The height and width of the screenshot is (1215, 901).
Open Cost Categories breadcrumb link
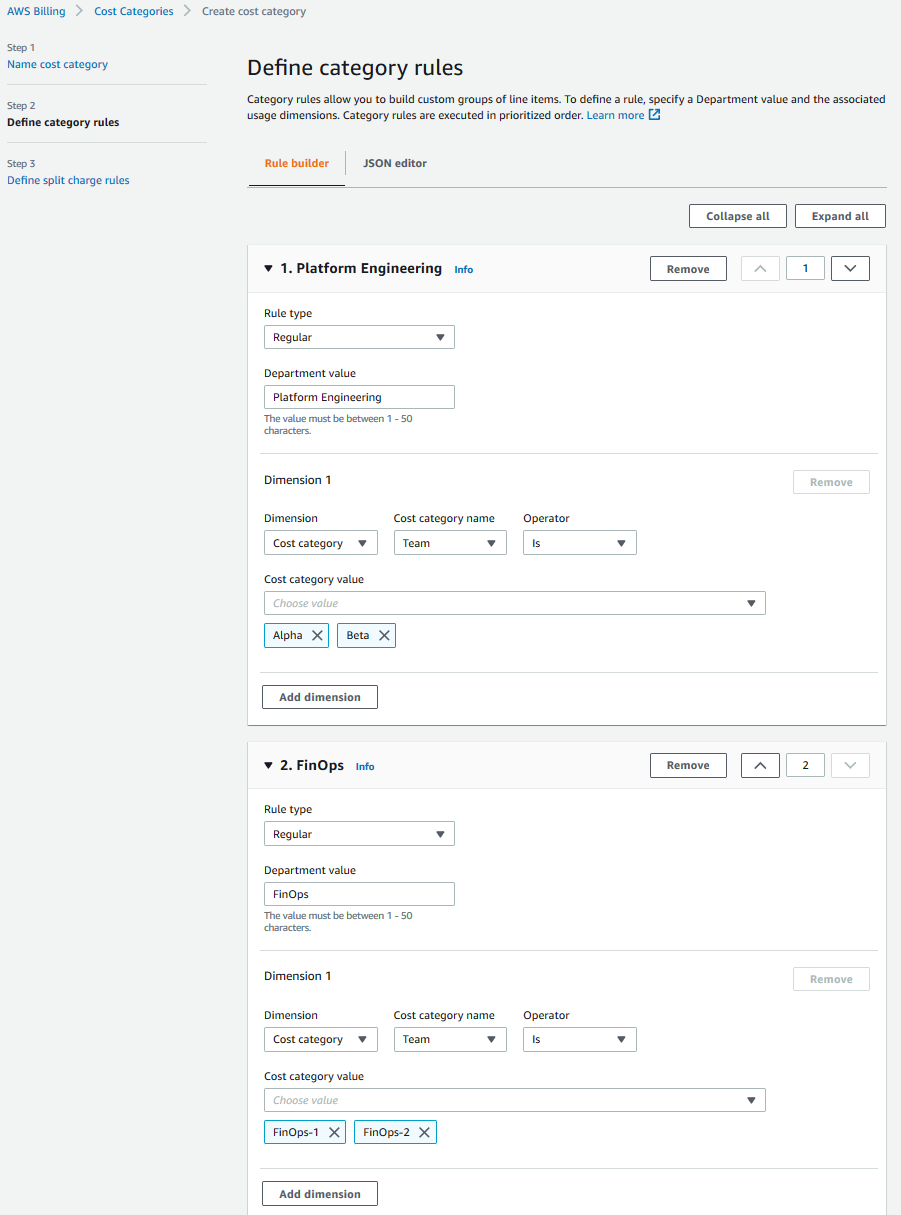point(133,12)
